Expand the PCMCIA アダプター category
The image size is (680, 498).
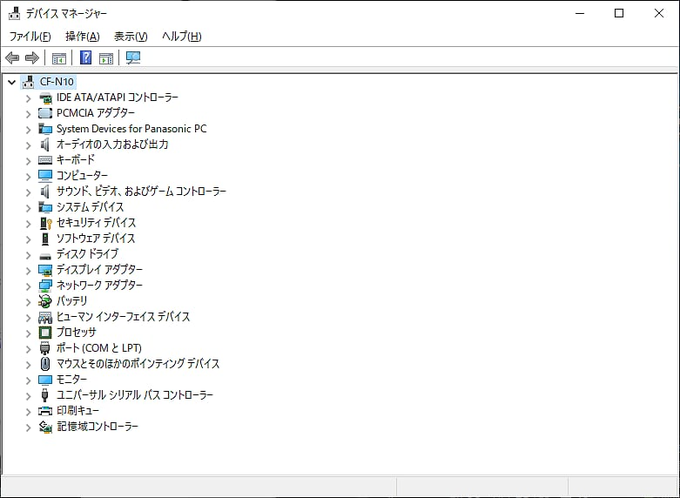29,114
